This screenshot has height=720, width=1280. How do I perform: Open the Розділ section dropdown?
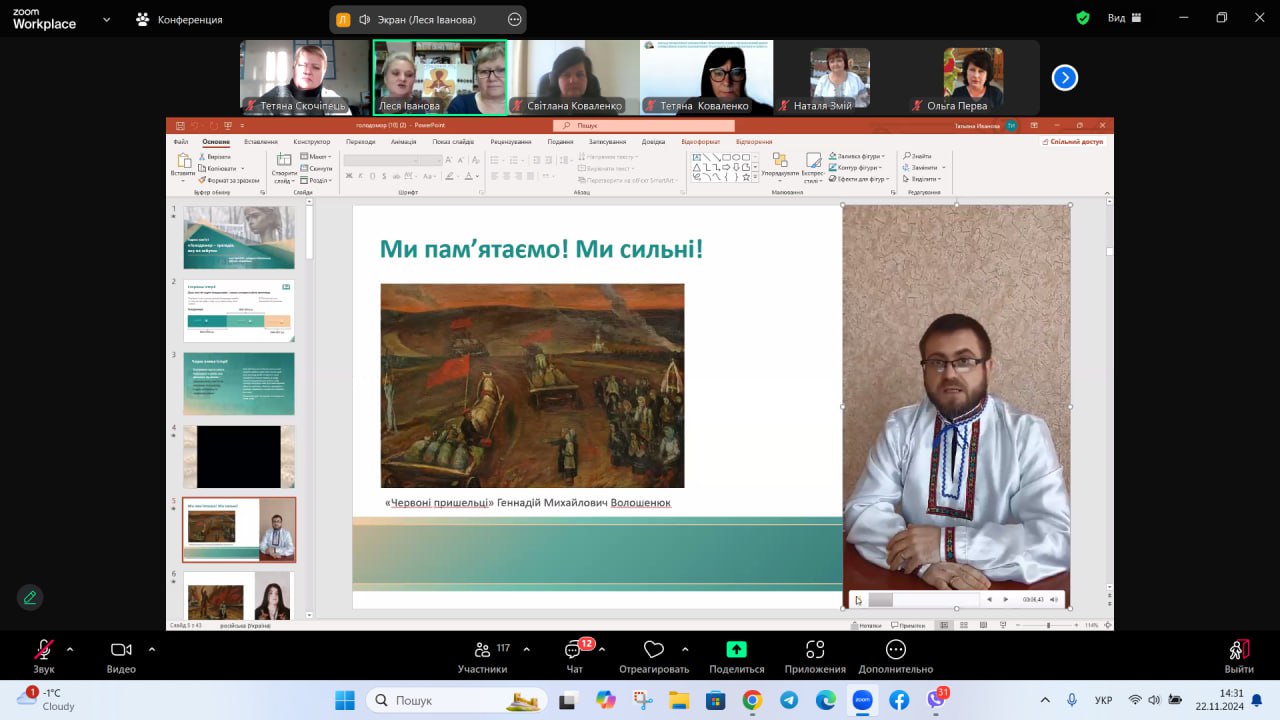[x=316, y=180]
